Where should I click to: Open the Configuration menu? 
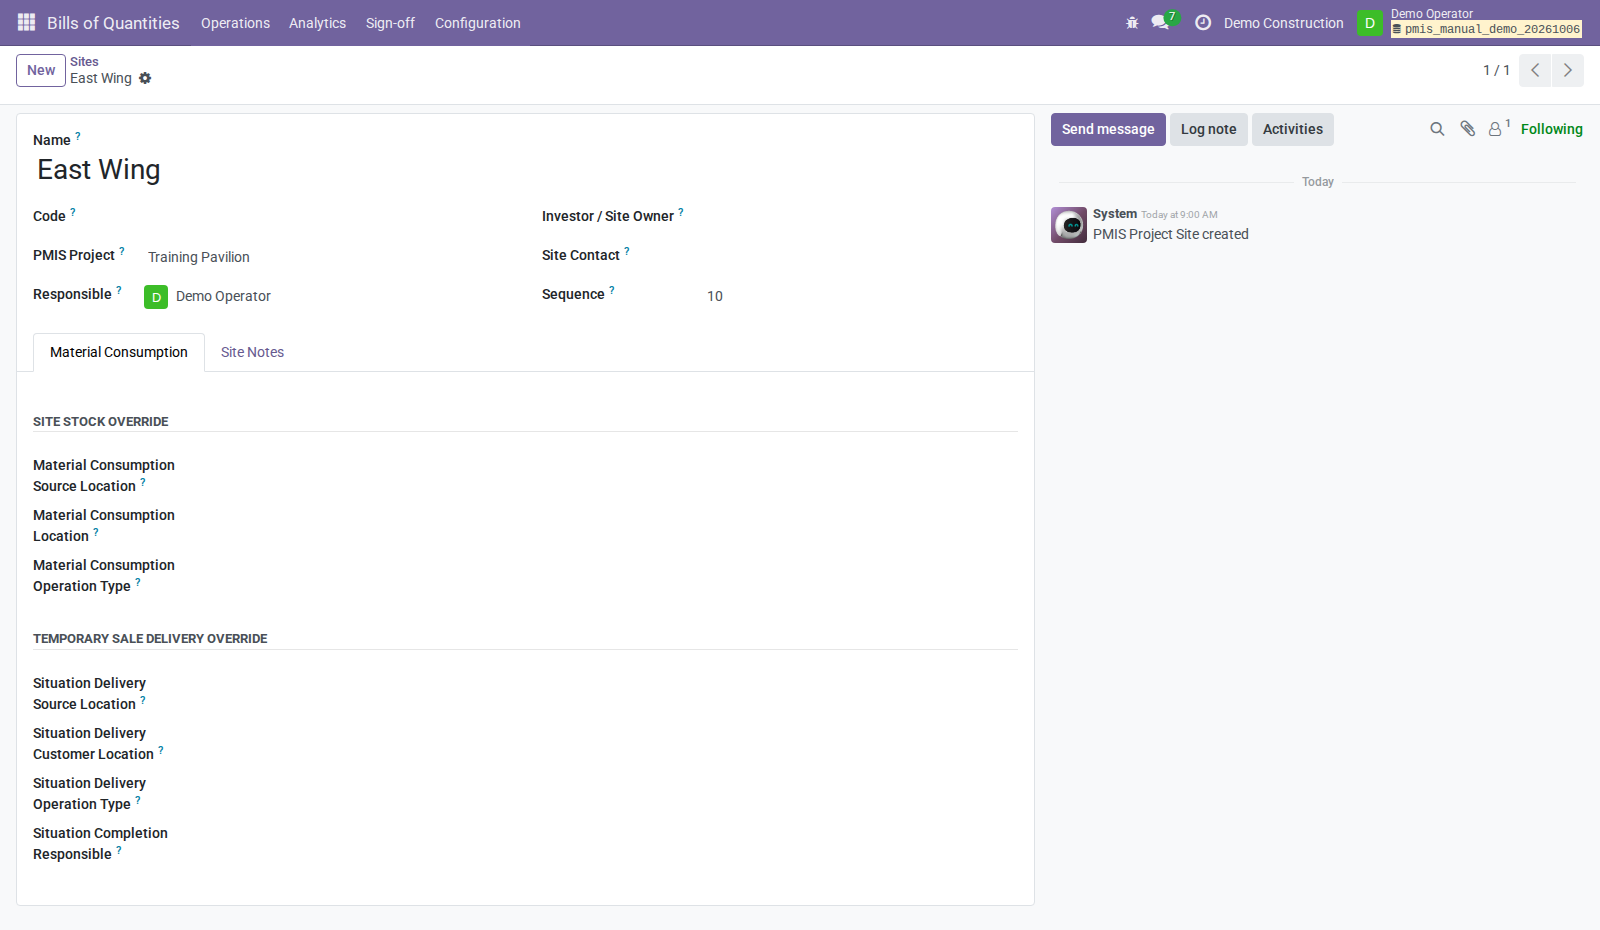(477, 22)
